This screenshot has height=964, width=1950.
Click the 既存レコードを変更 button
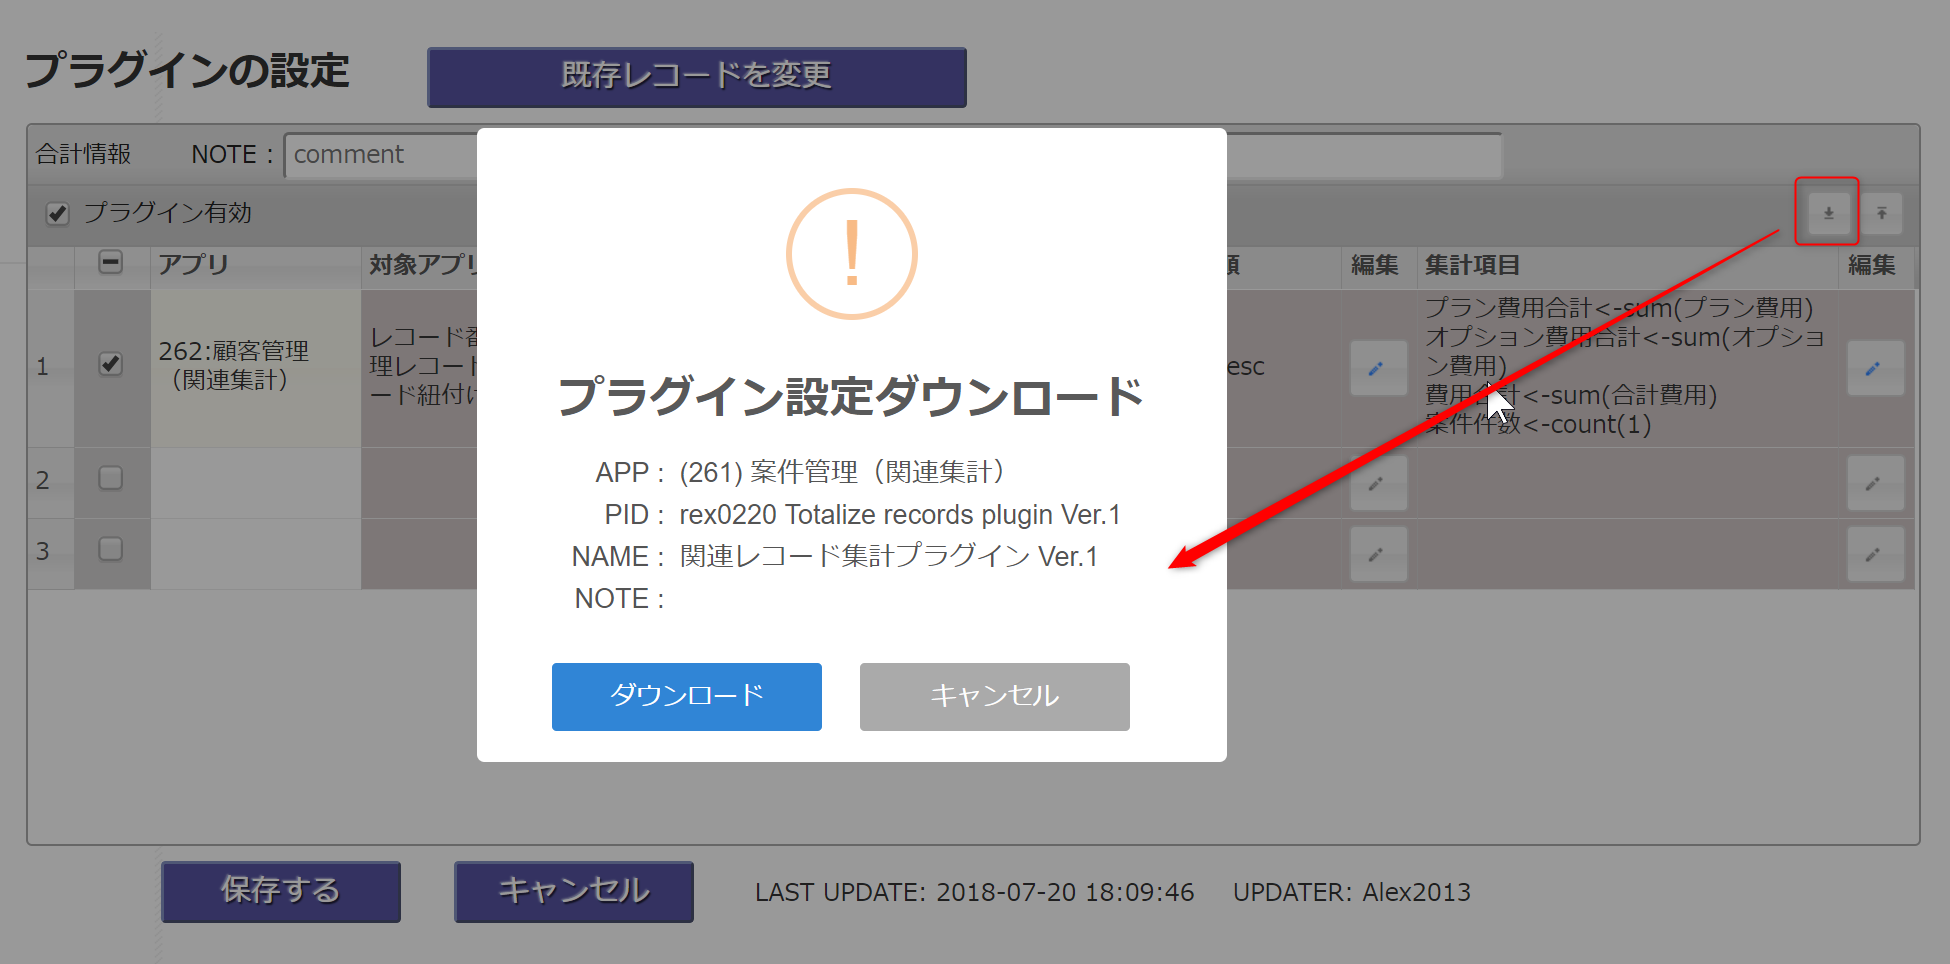(x=697, y=77)
